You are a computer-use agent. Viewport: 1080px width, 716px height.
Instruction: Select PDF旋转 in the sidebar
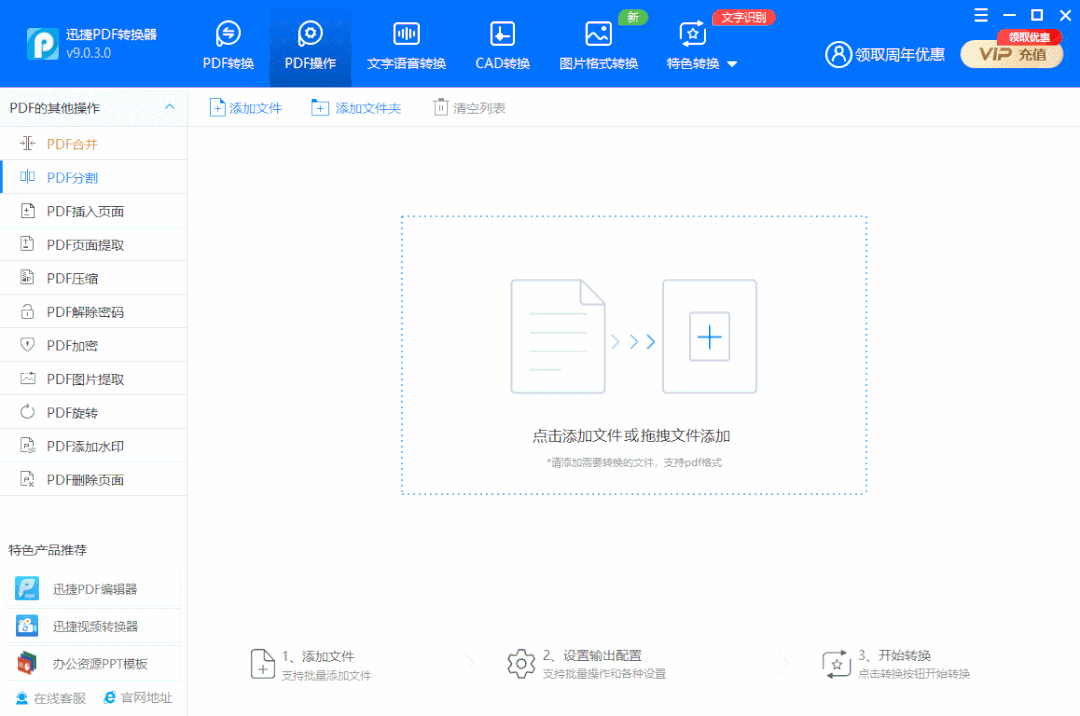[x=94, y=412]
